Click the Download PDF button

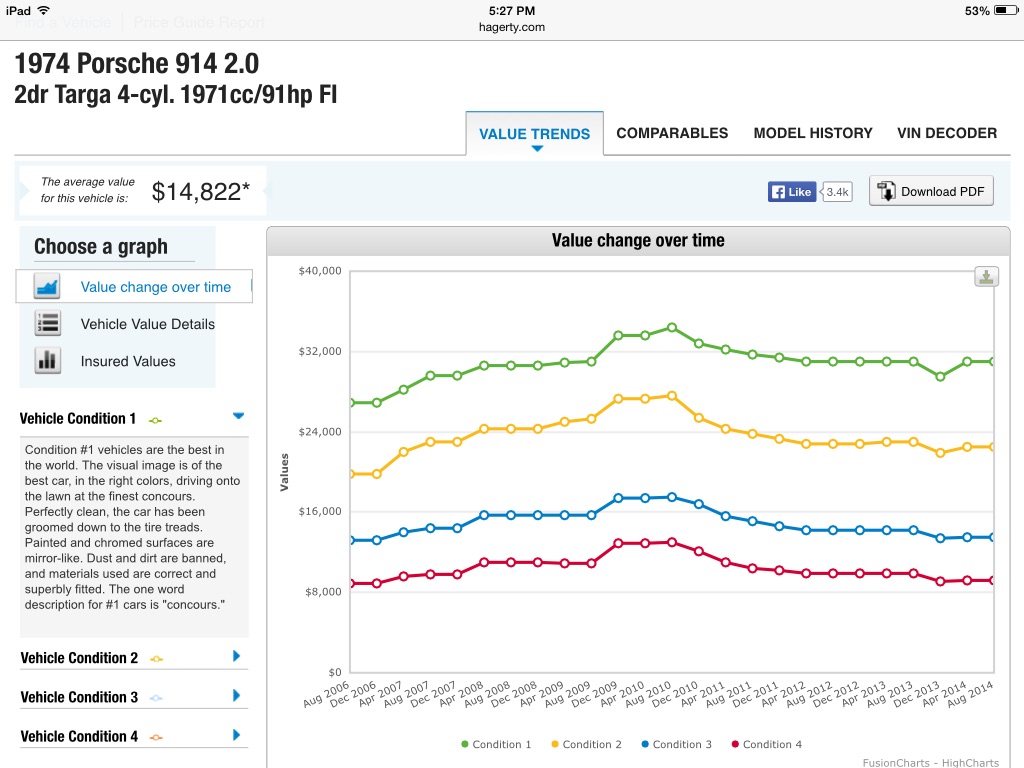(x=931, y=192)
